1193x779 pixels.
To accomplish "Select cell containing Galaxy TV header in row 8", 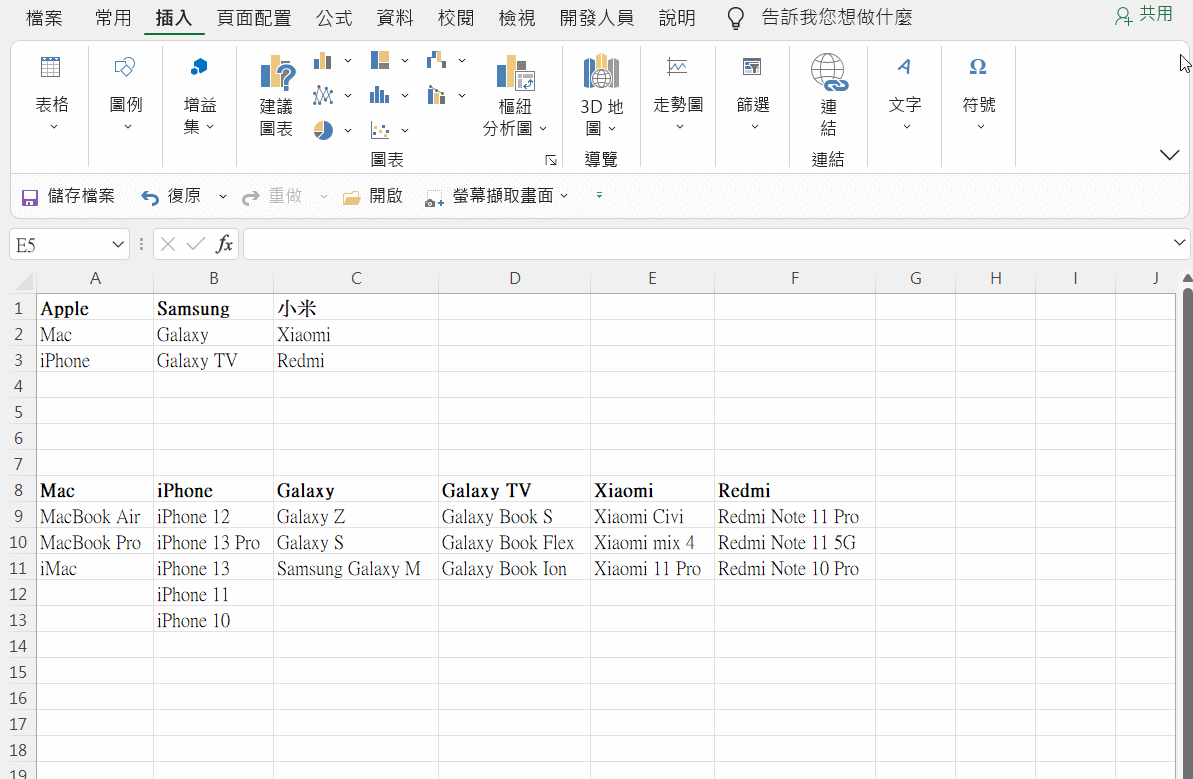I will coord(514,490).
